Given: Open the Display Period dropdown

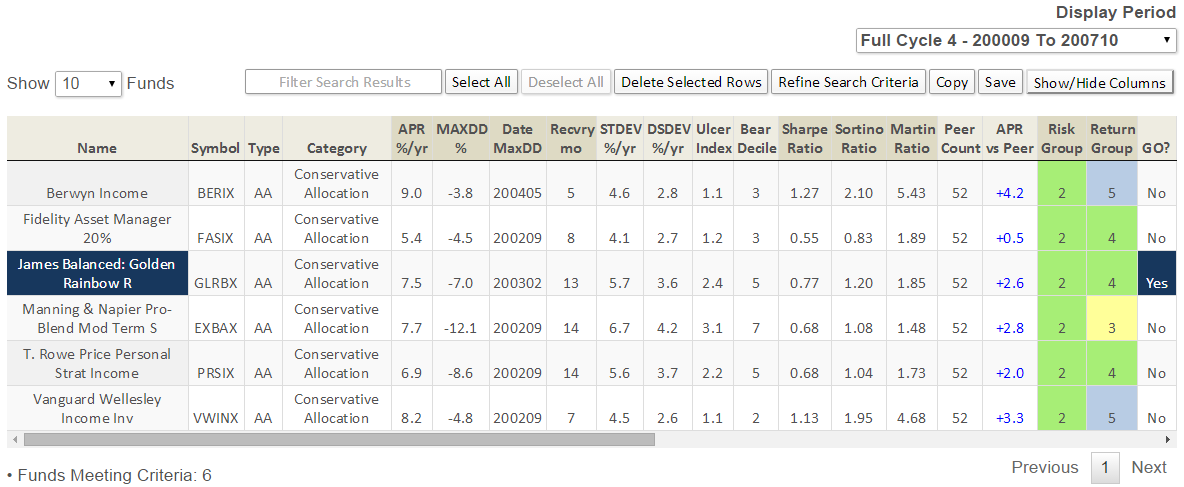Looking at the screenshot, I should point(1016,41).
